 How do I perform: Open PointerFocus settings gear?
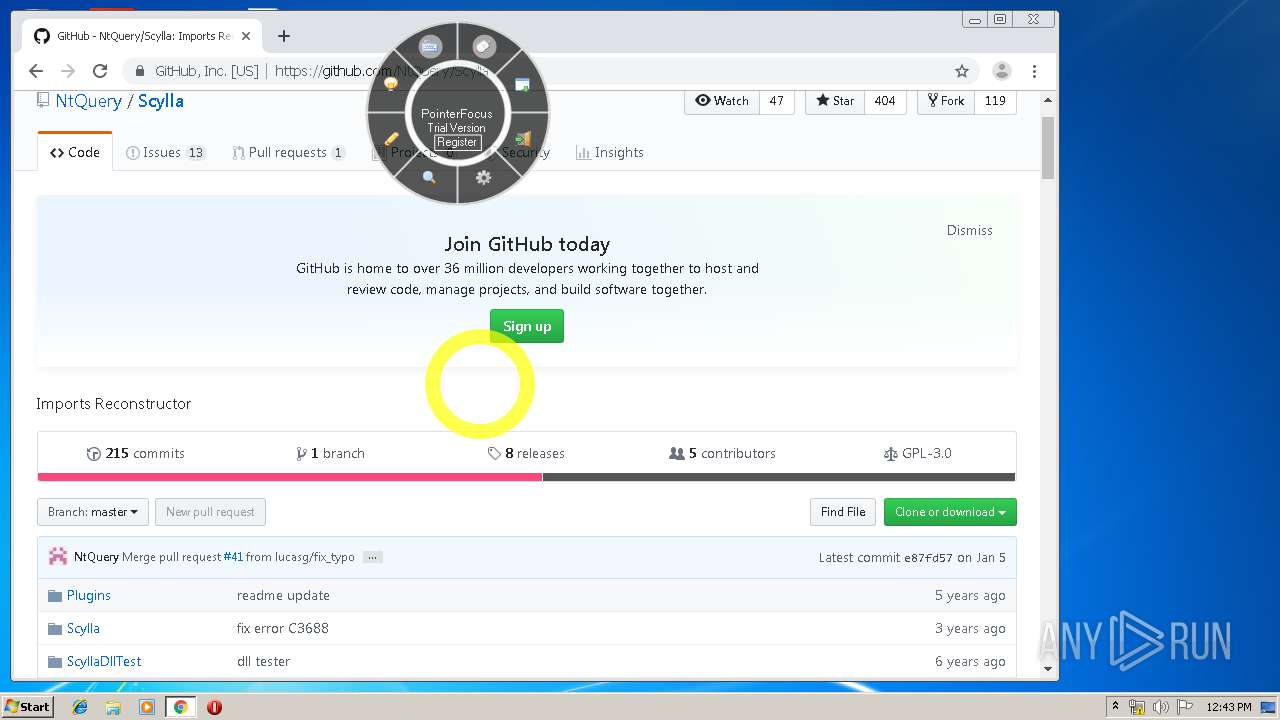(x=484, y=177)
